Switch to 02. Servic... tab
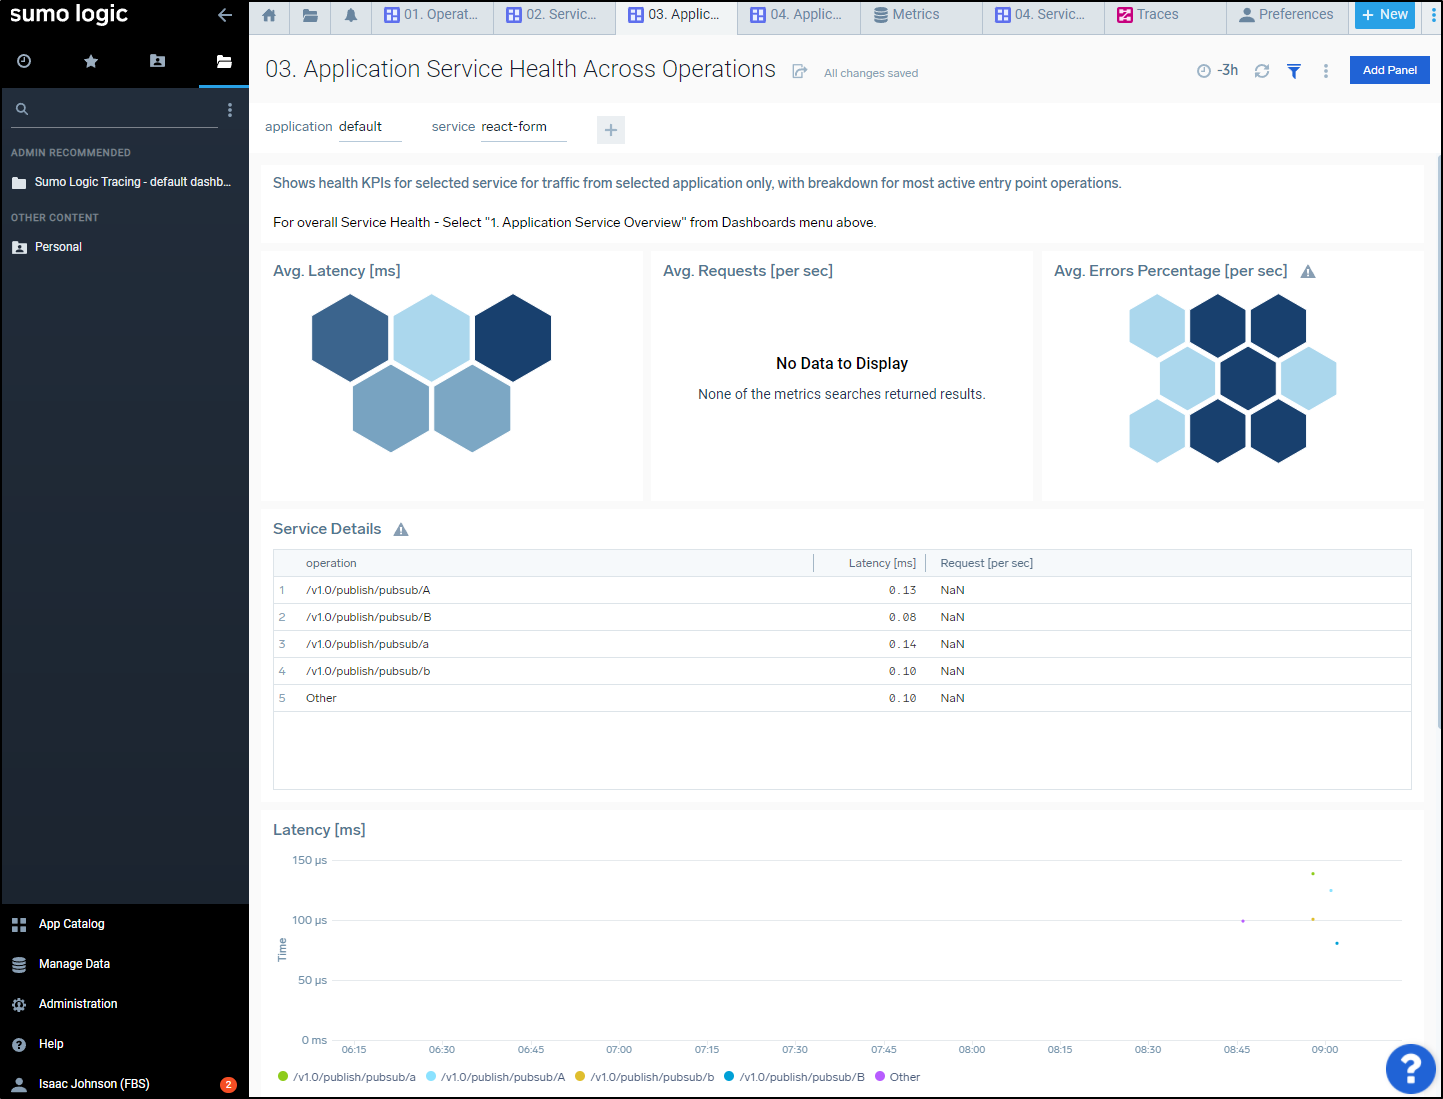The image size is (1443, 1099). point(553,15)
